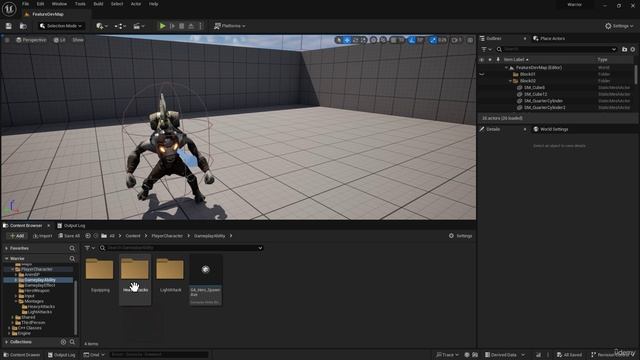Open the viewport Show menu
Viewport: 640px width, 360px height.
coord(78,40)
